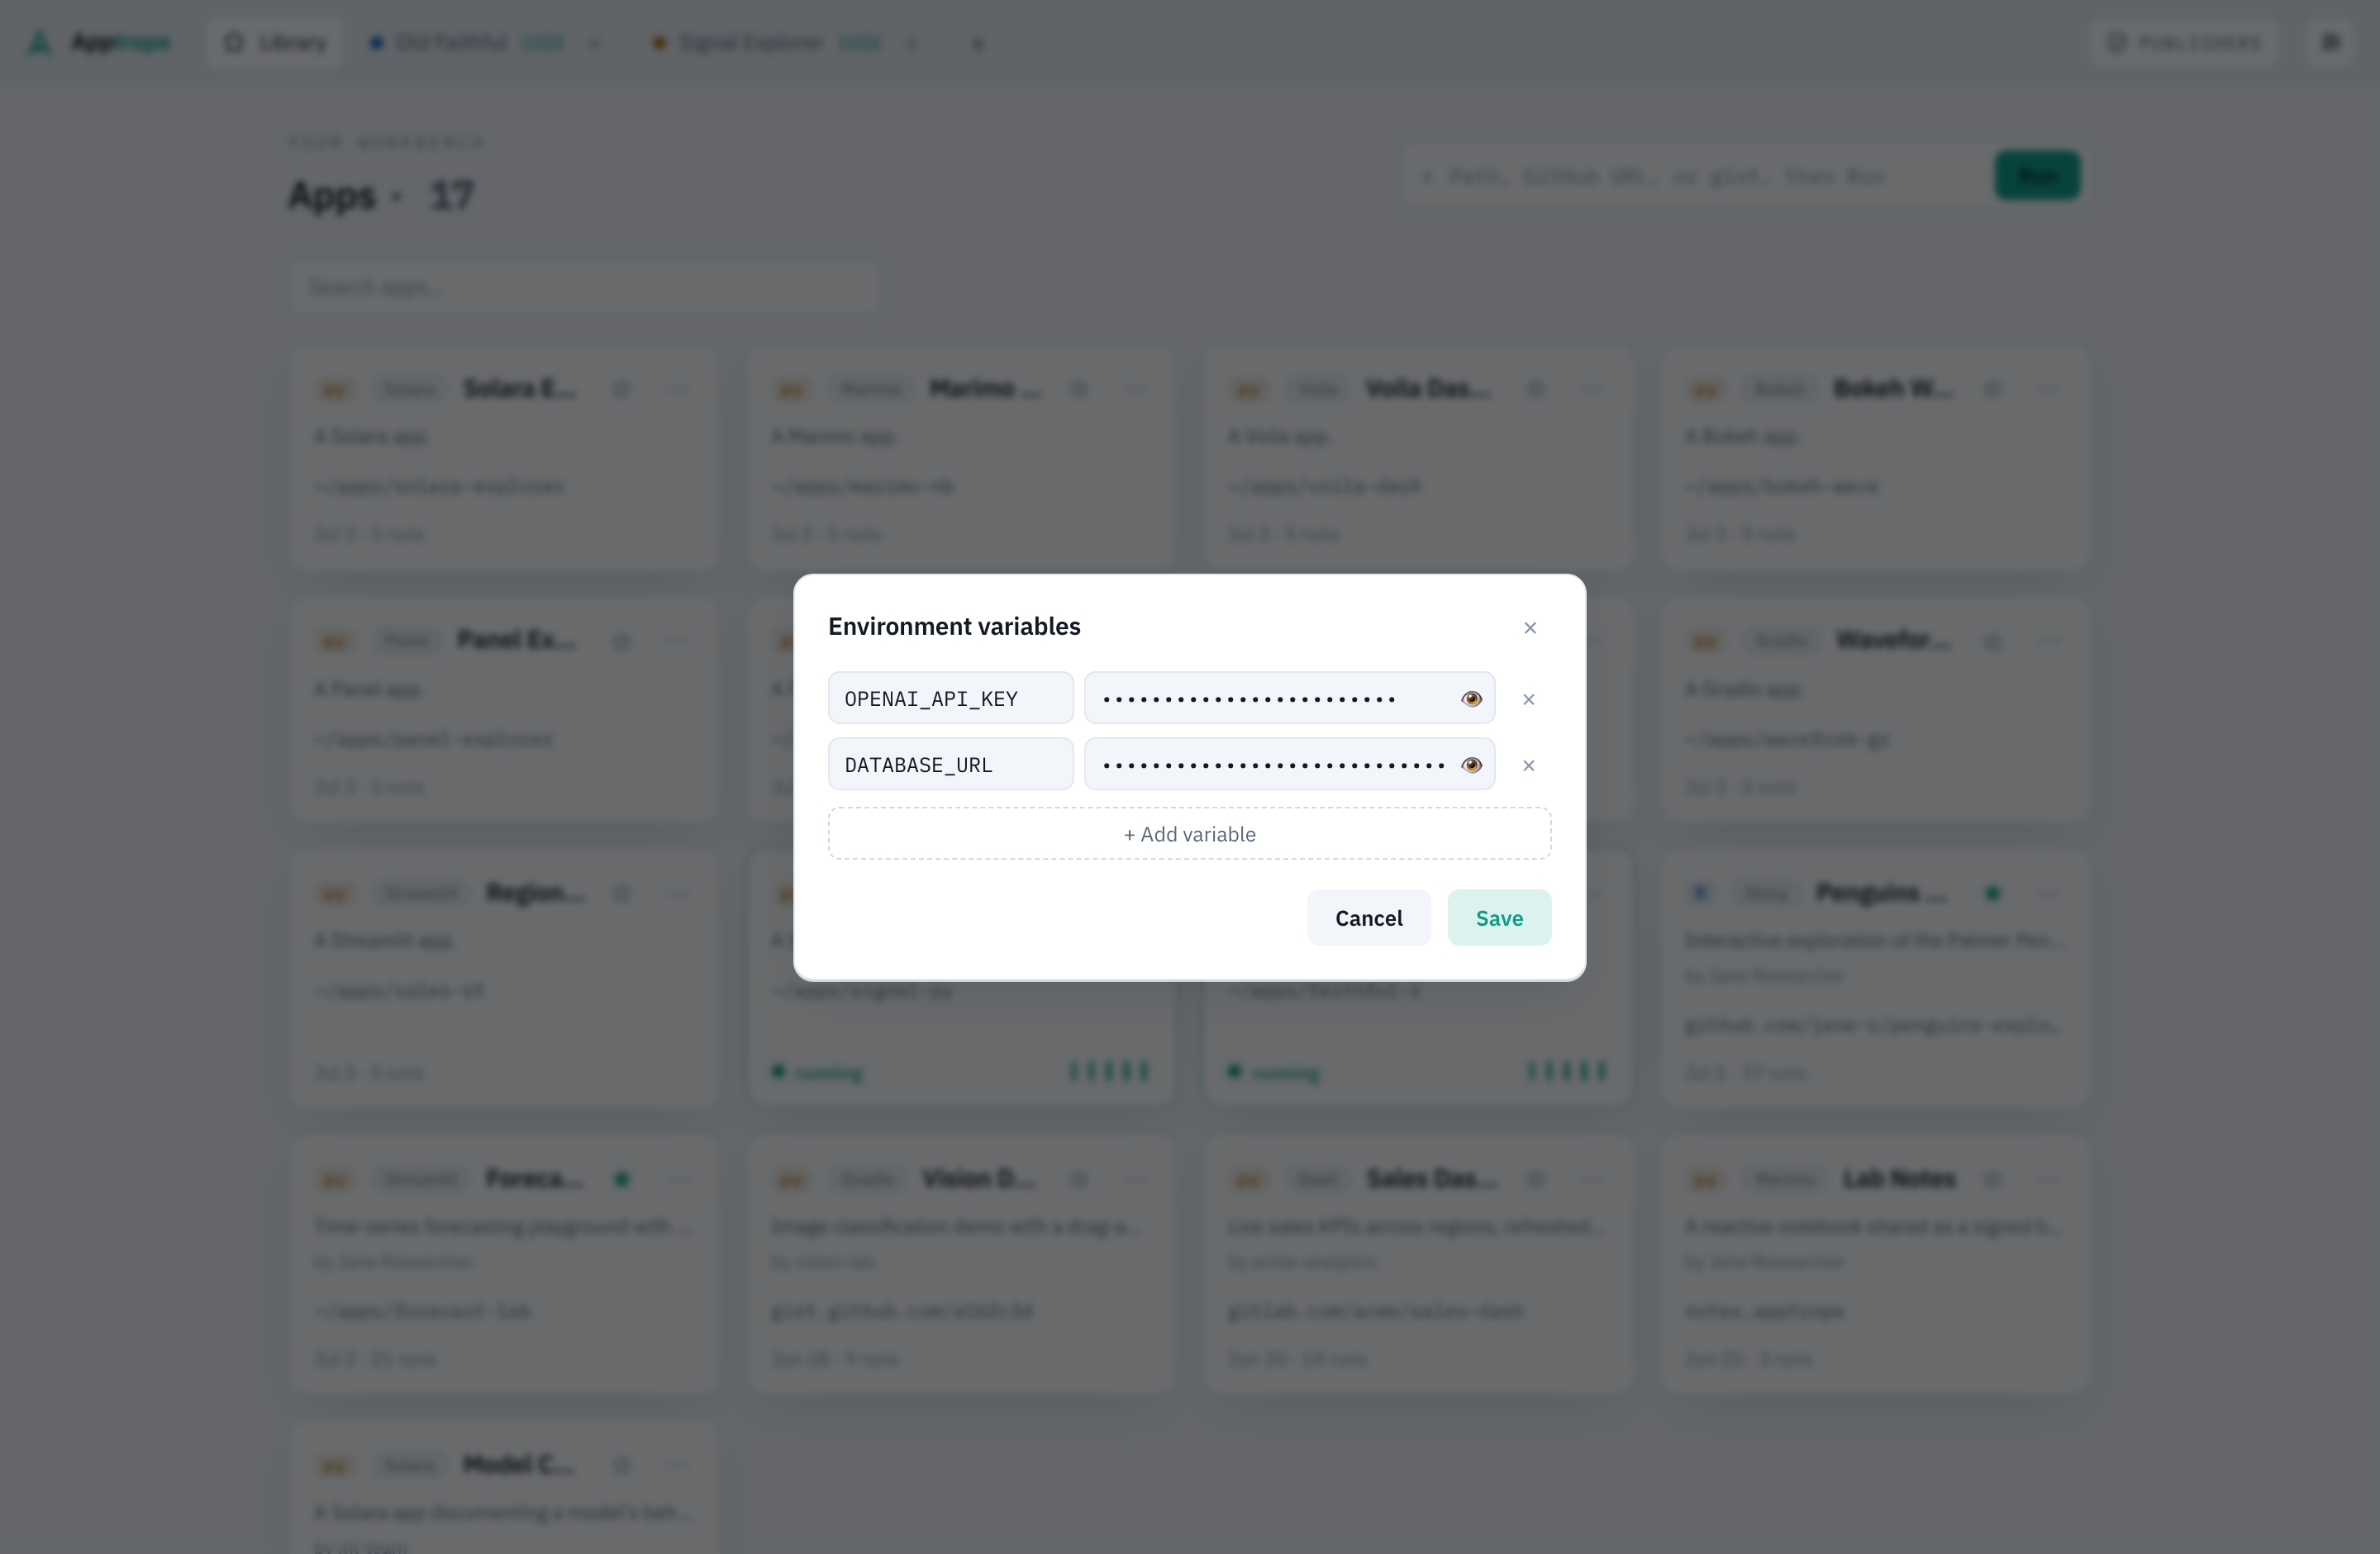The image size is (2380, 1554).
Task: Edit the OPENAI_API_KEY variable name field
Action: 950,698
